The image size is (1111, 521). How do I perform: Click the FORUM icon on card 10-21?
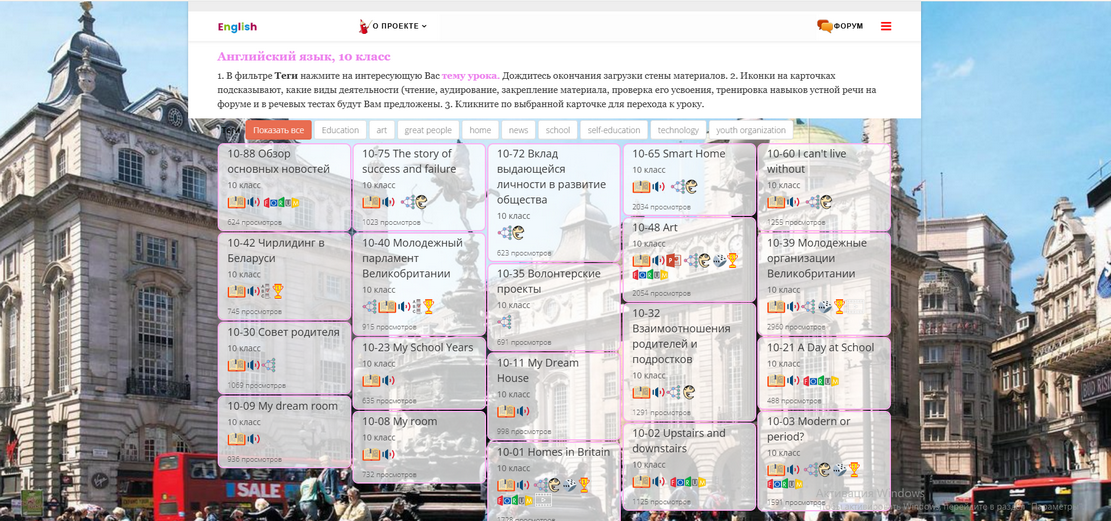click(821, 381)
